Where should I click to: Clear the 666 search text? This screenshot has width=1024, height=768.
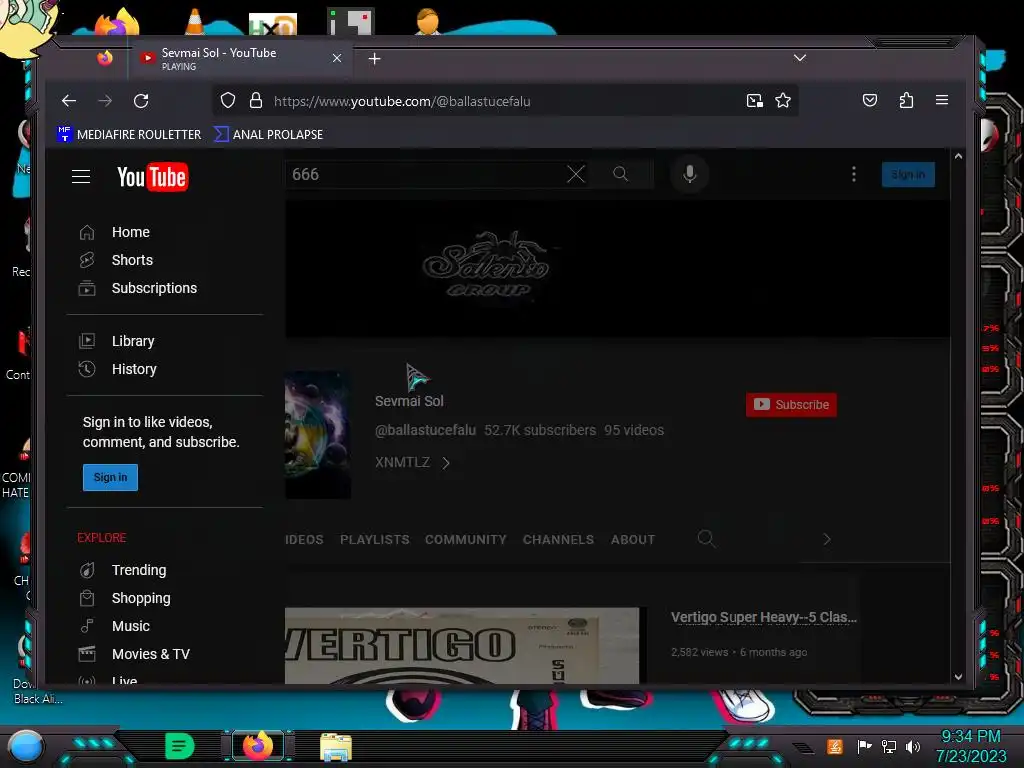click(x=575, y=174)
